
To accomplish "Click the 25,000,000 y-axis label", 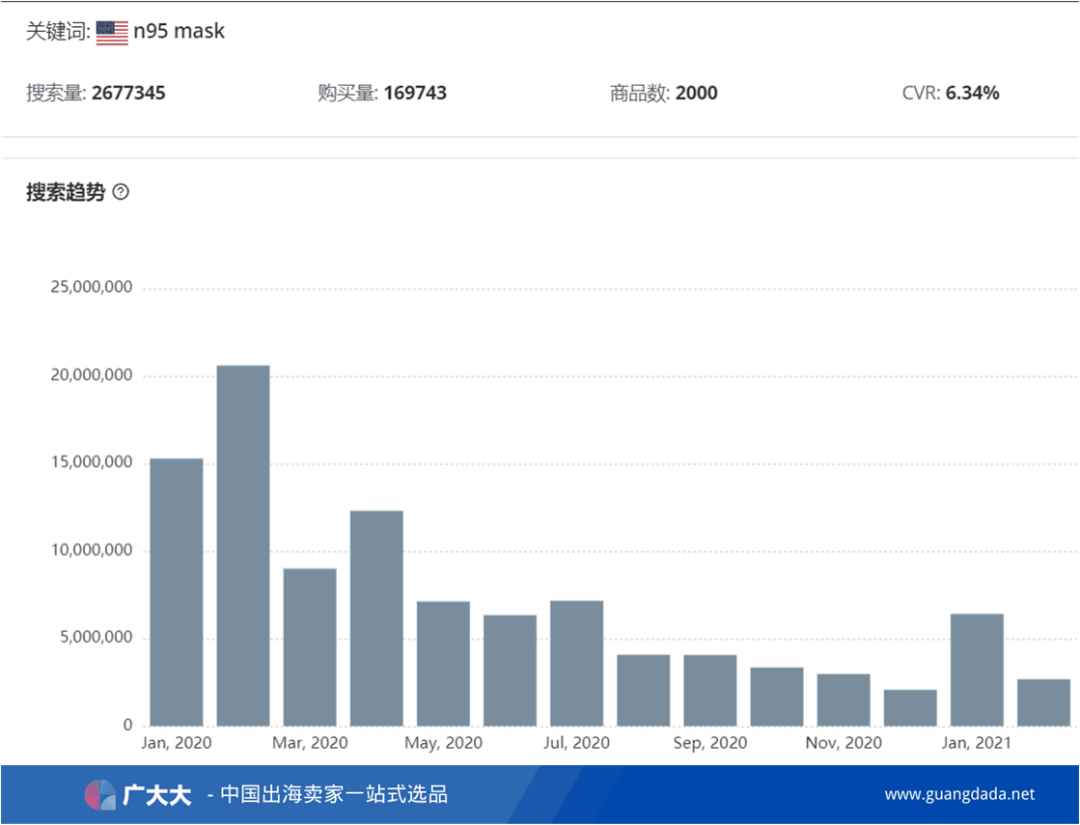I will tap(92, 287).
